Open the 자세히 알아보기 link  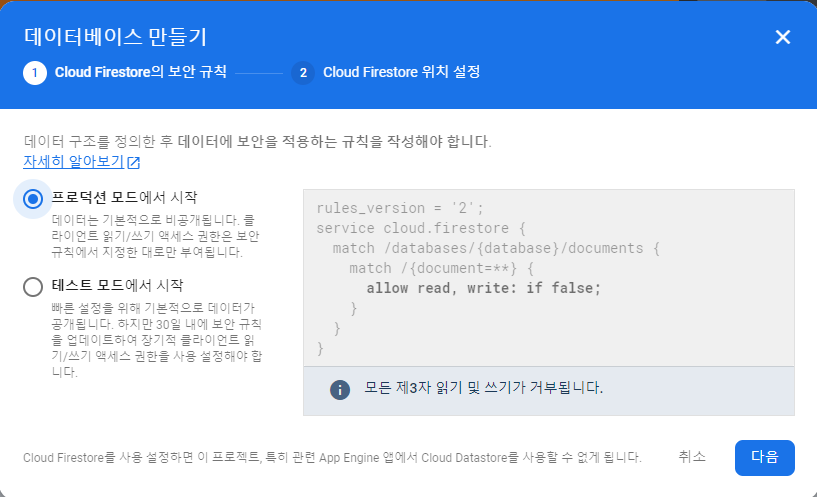tap(73, 161)
